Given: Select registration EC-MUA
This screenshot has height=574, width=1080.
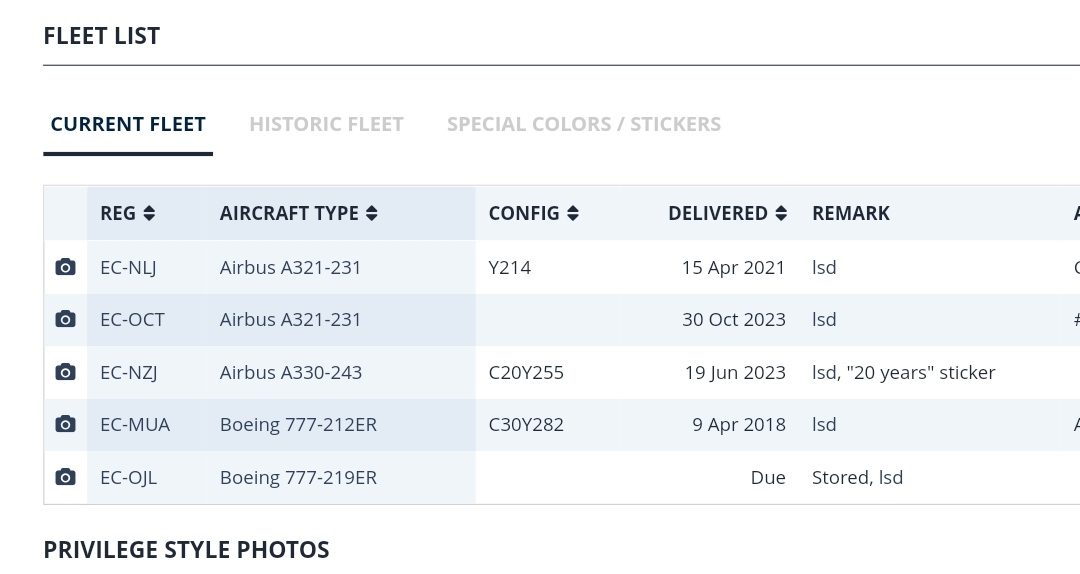Looking at the screenshot, I should (x=135, y=425).
